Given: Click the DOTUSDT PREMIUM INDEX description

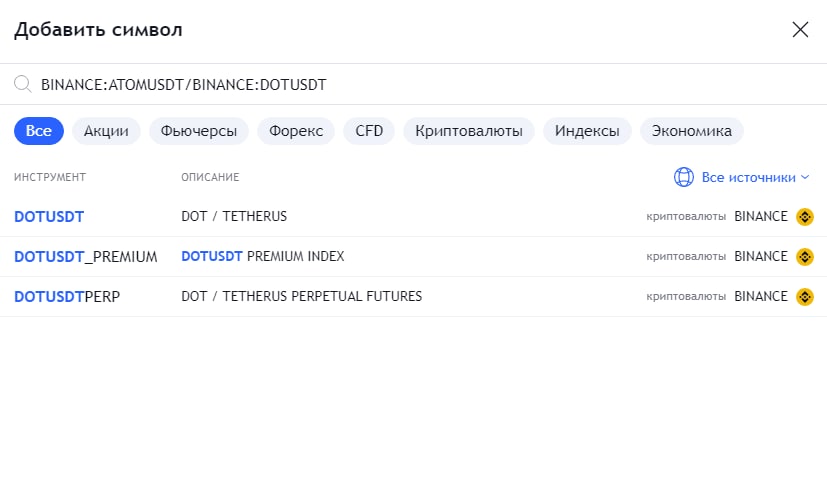Looking at the screenshot, I should point(263,256).
